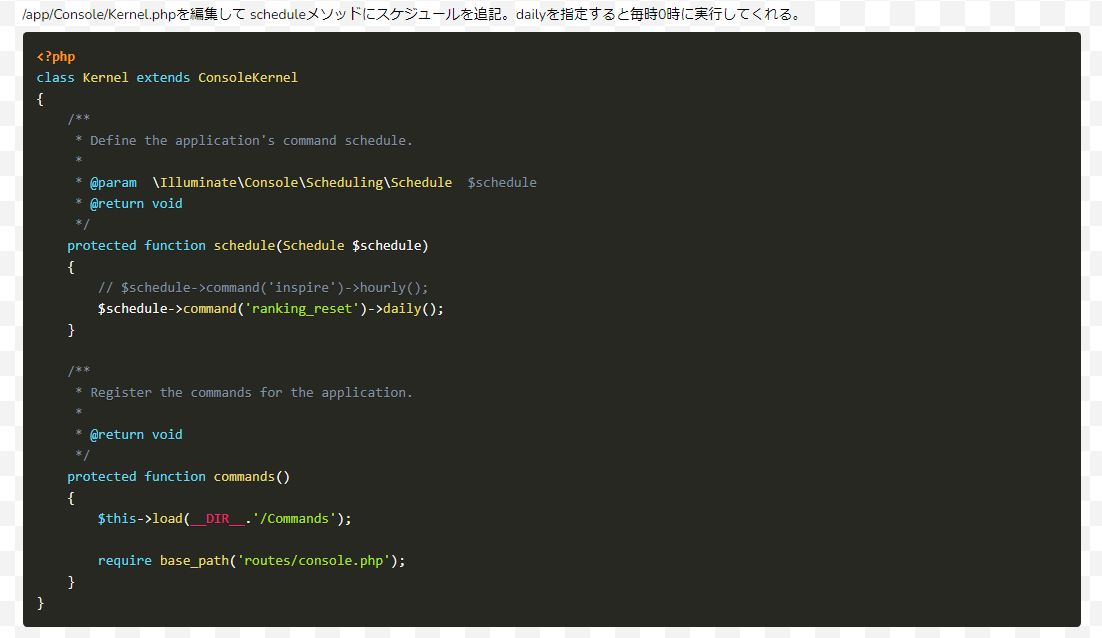Click the opening <?php tag
1102x638 pixels.
coord(56,56)
